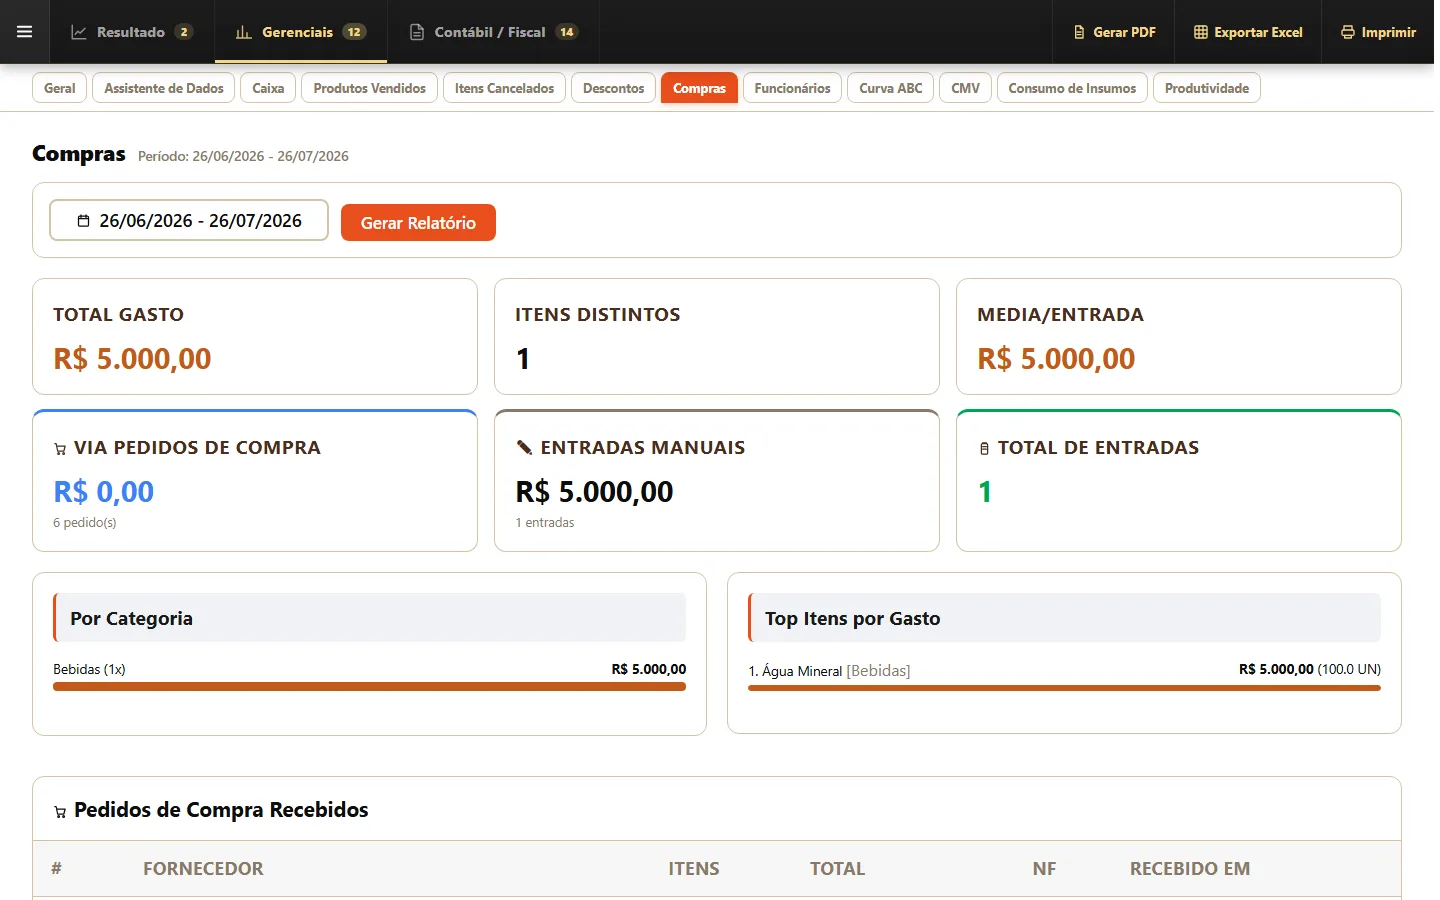Click the Media/Entrada R$ 5.000,00 value
This screenshot has width=1440, height=900.
(1056, 358)
